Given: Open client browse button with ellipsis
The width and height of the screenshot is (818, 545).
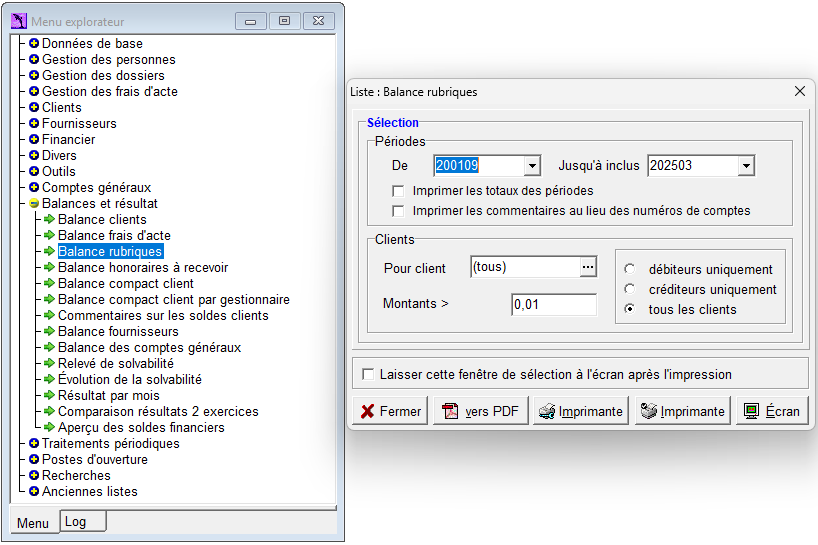Looking at the screenshot, I should (588, 267).
